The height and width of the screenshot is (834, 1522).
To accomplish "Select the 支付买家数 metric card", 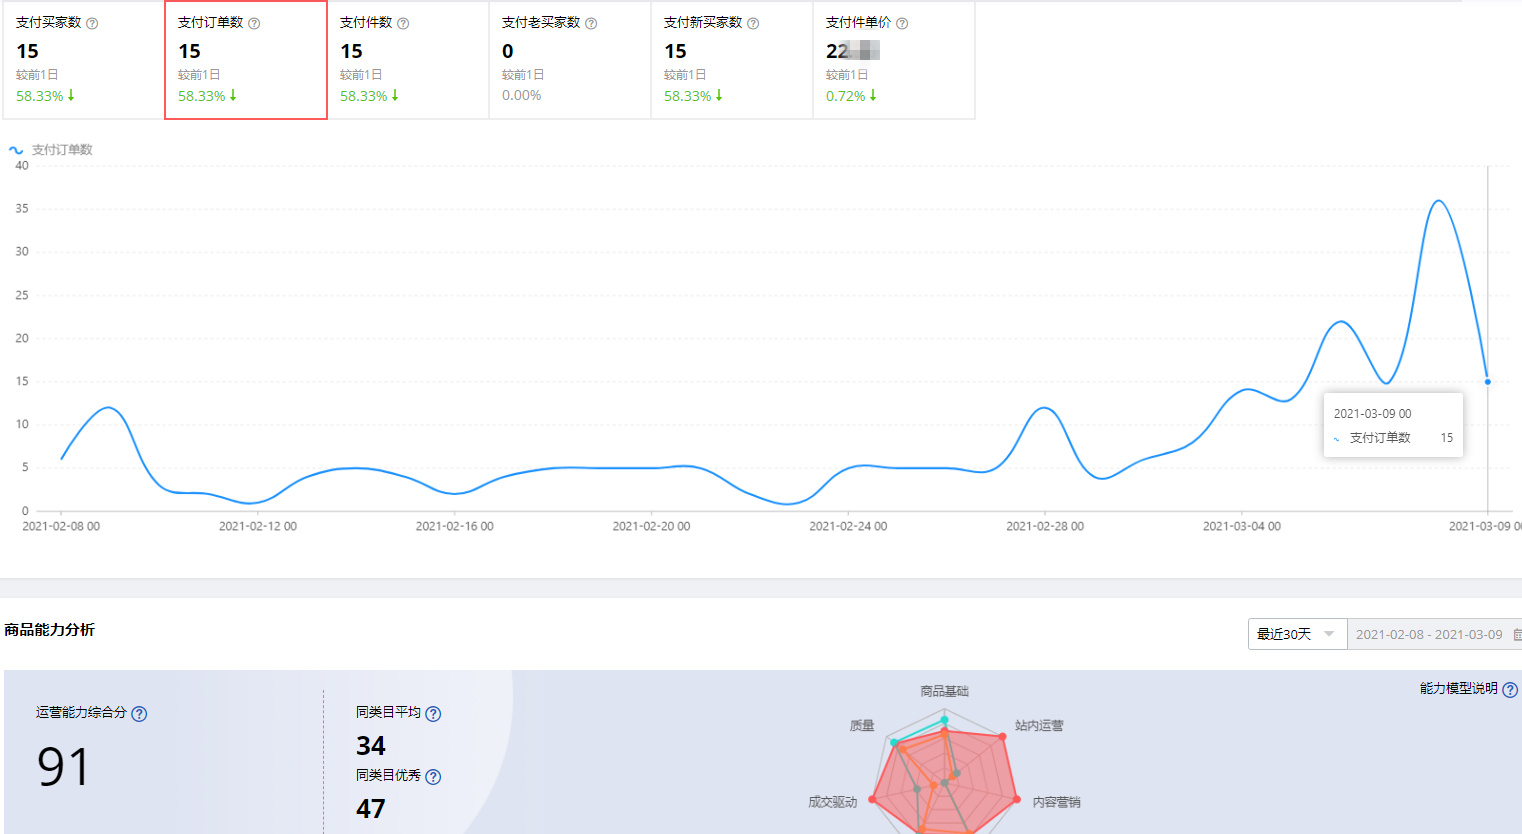I will pyautogui.click(x=83, y=60).
